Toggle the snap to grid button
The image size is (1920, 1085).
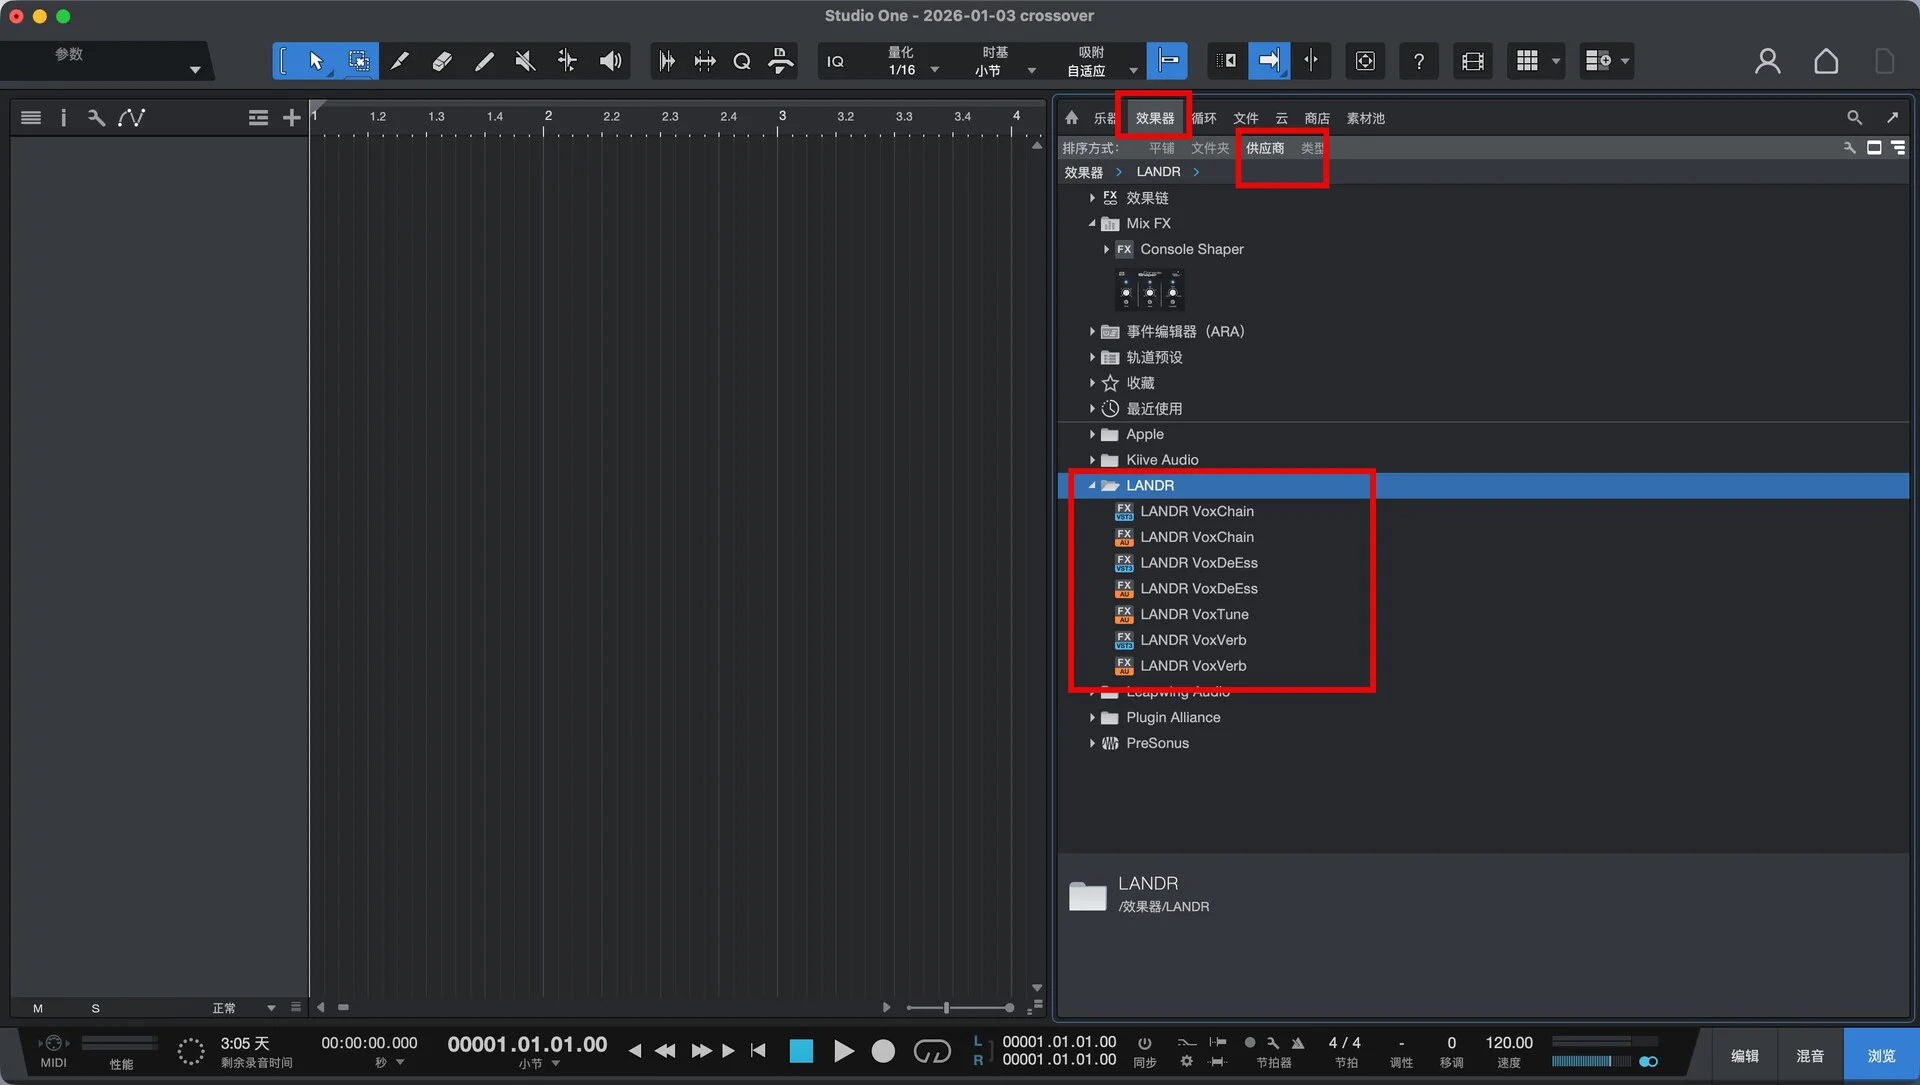point(1167,62)
